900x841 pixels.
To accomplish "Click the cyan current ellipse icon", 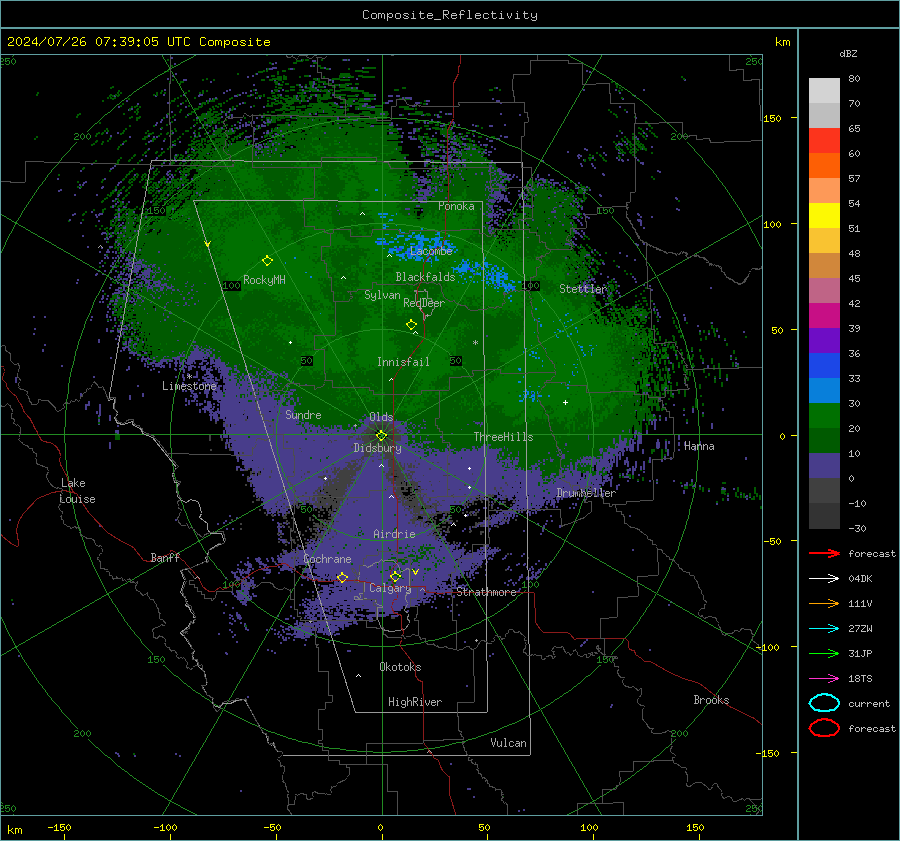I will [824, 703].
